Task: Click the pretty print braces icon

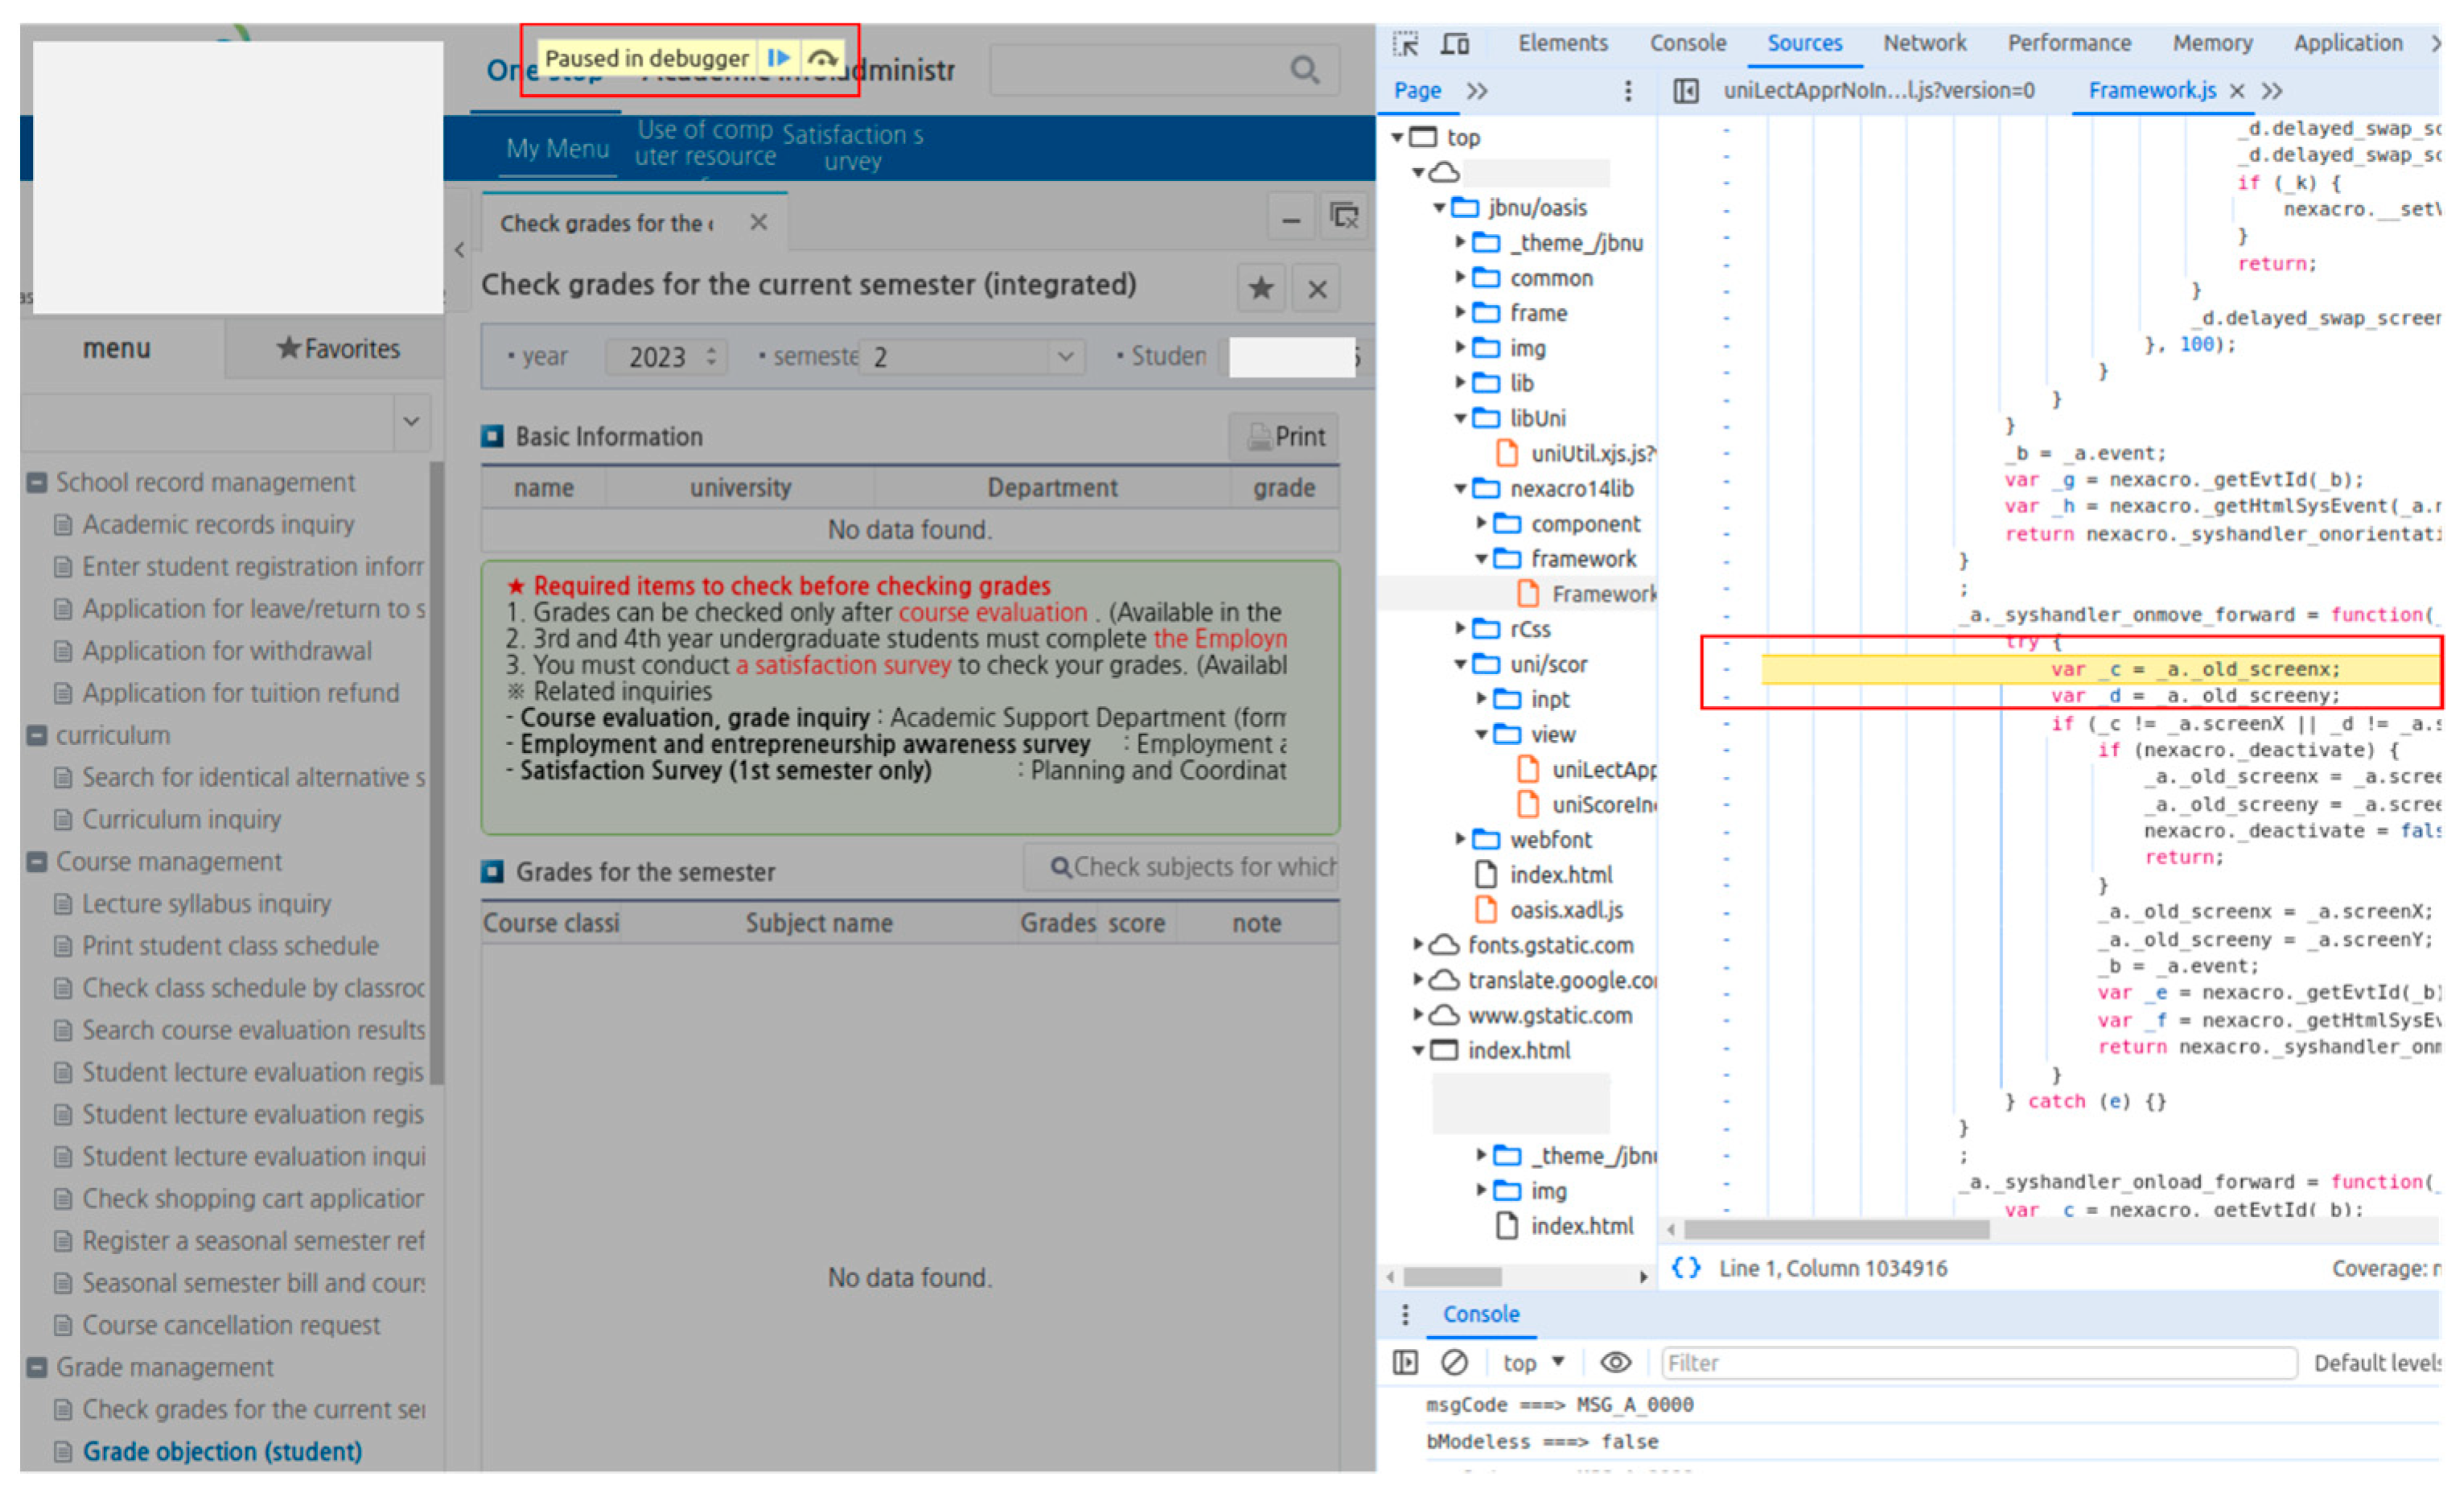Action: [1686, 1268]
